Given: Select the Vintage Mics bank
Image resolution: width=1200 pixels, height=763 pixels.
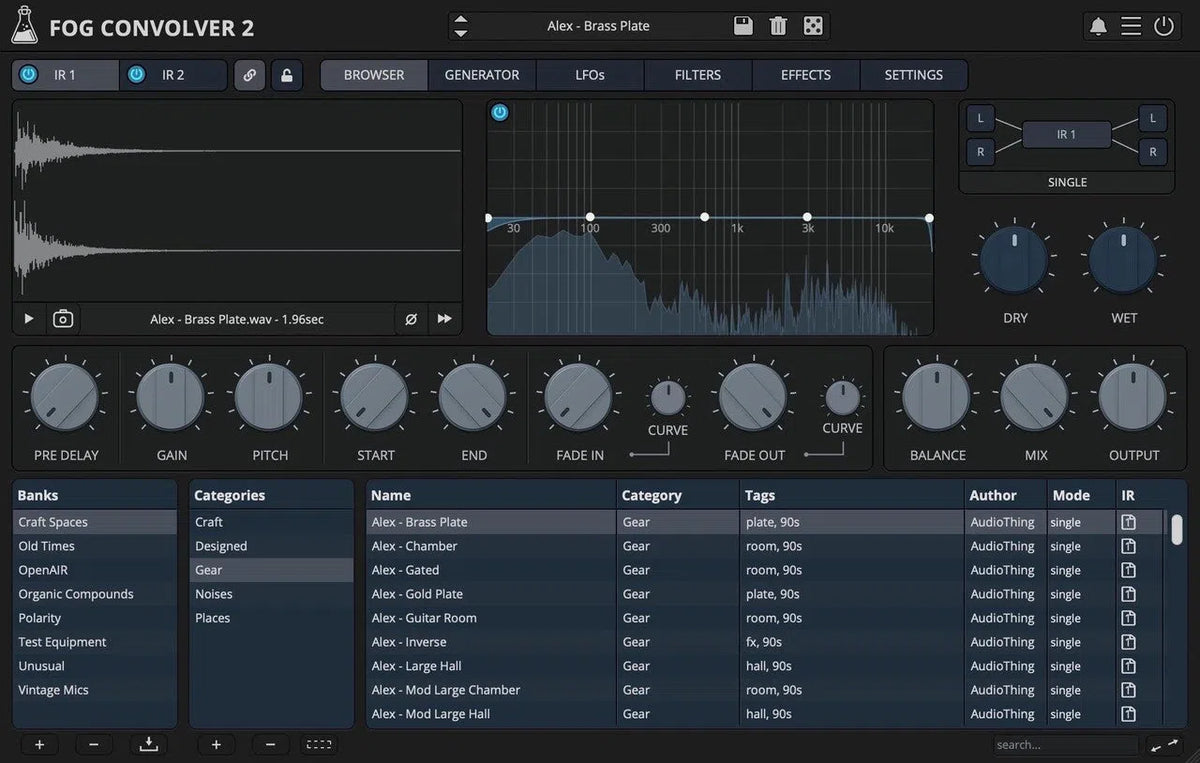Looking at the screenshot, I should click(x=53, y=689).
